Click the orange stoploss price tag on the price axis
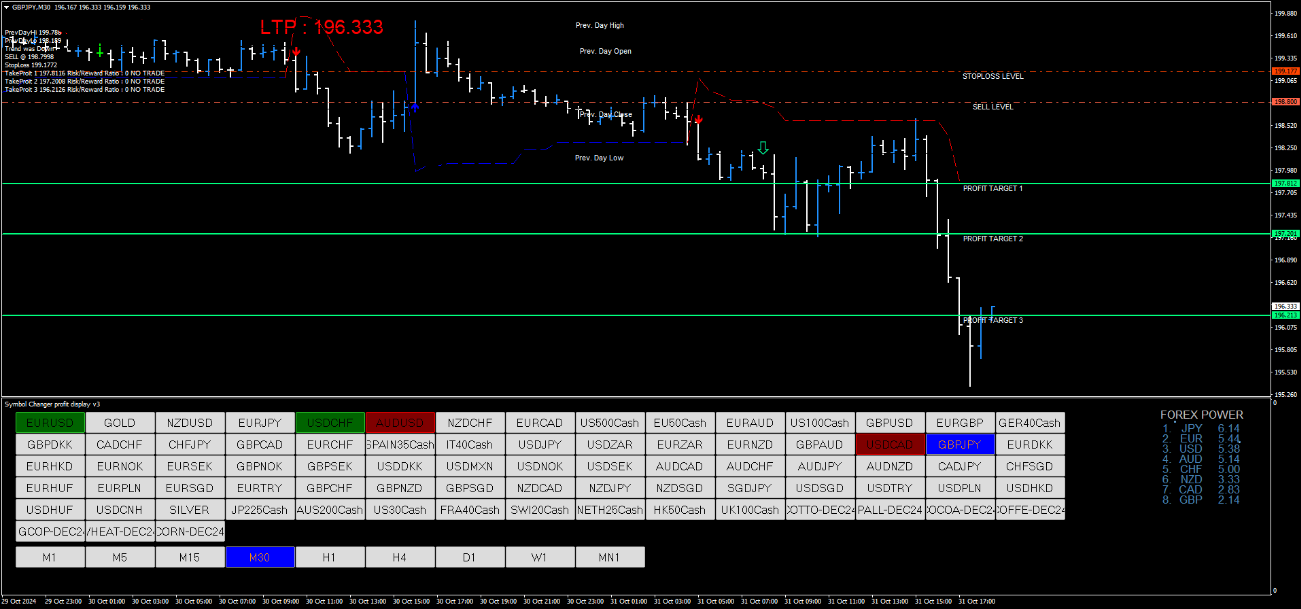Viewport: 1301px width, 609px height. [1284, 71]
